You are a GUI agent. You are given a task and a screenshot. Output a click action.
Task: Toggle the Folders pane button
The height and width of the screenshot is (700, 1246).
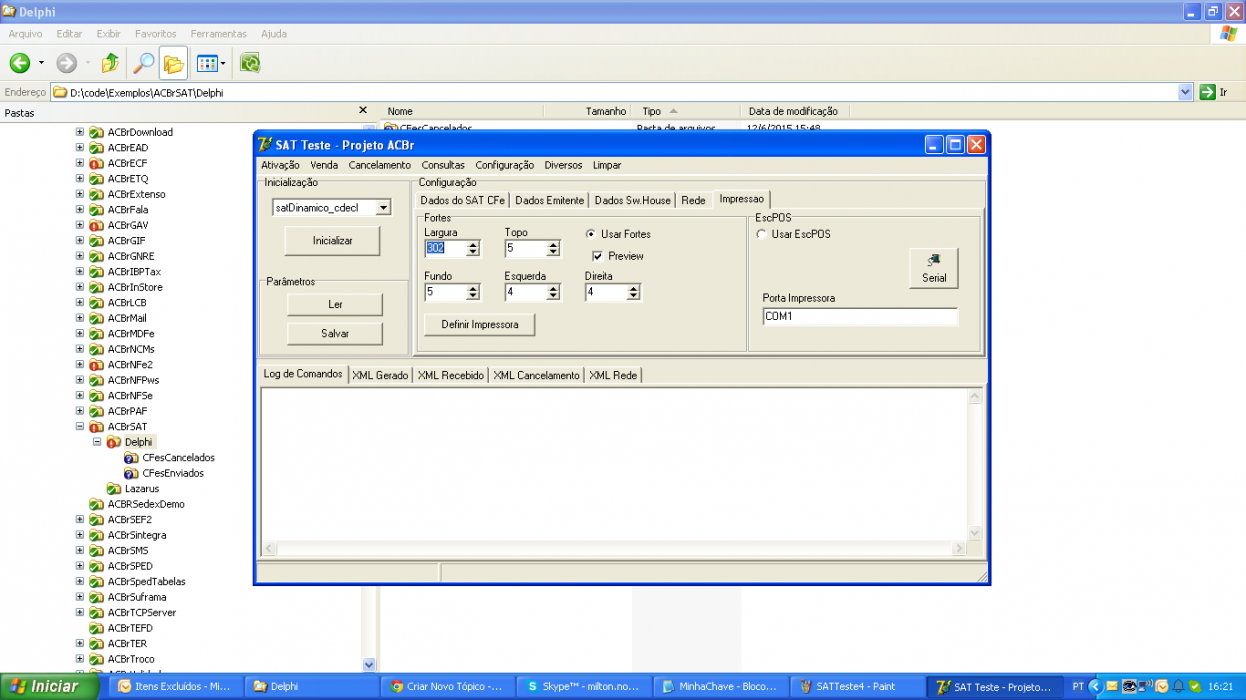[173, 63]
